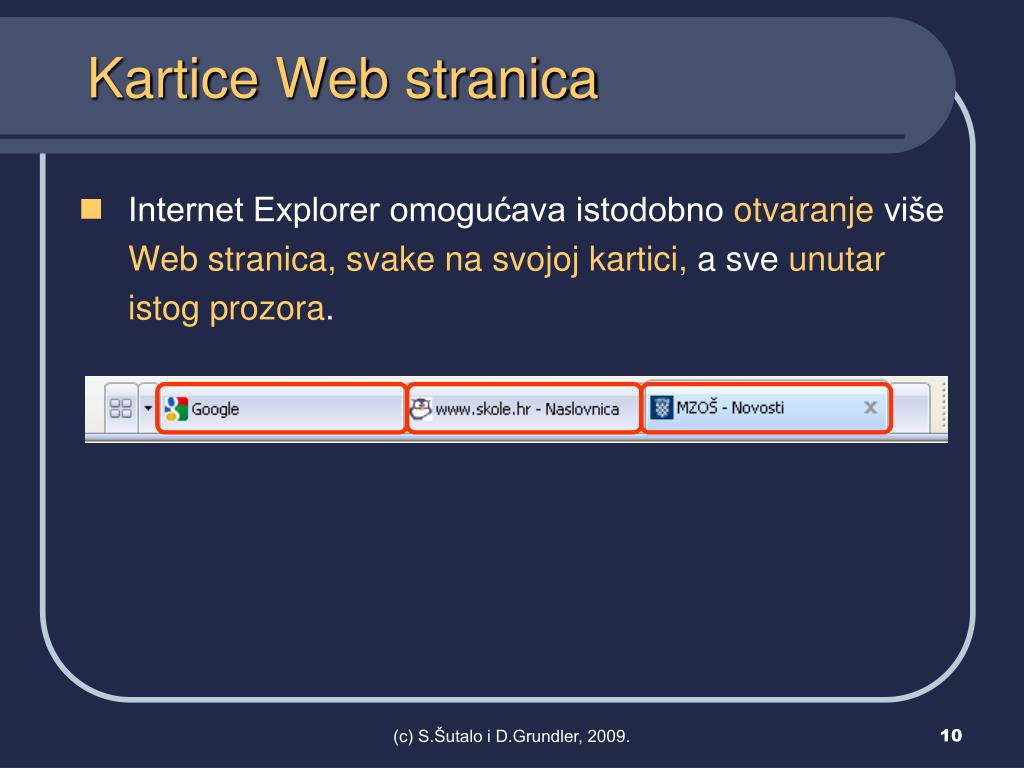1024x768 pixels.
Task: Open the Quick Tabs grid view
Action: (121, 408)
